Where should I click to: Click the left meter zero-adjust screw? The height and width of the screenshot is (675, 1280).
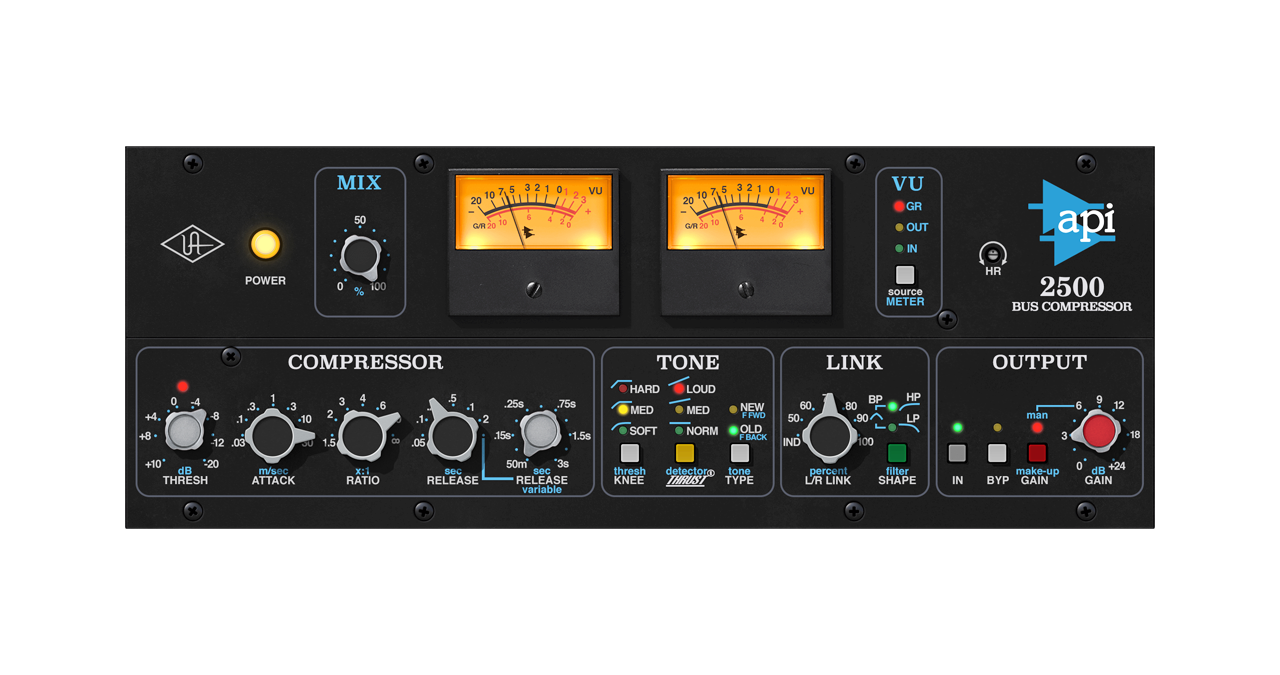coord(534,290)
